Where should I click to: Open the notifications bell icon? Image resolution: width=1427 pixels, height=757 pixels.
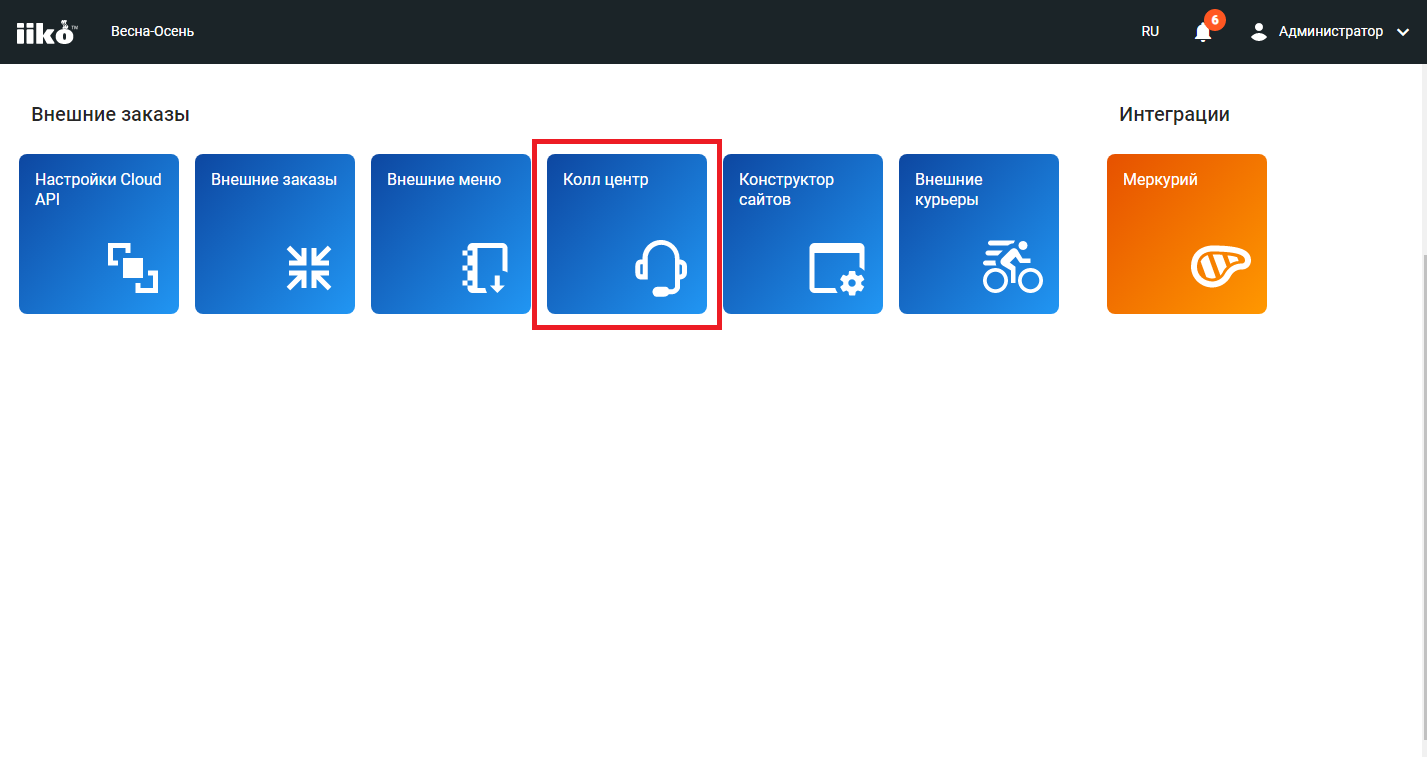click(1203, 32)
